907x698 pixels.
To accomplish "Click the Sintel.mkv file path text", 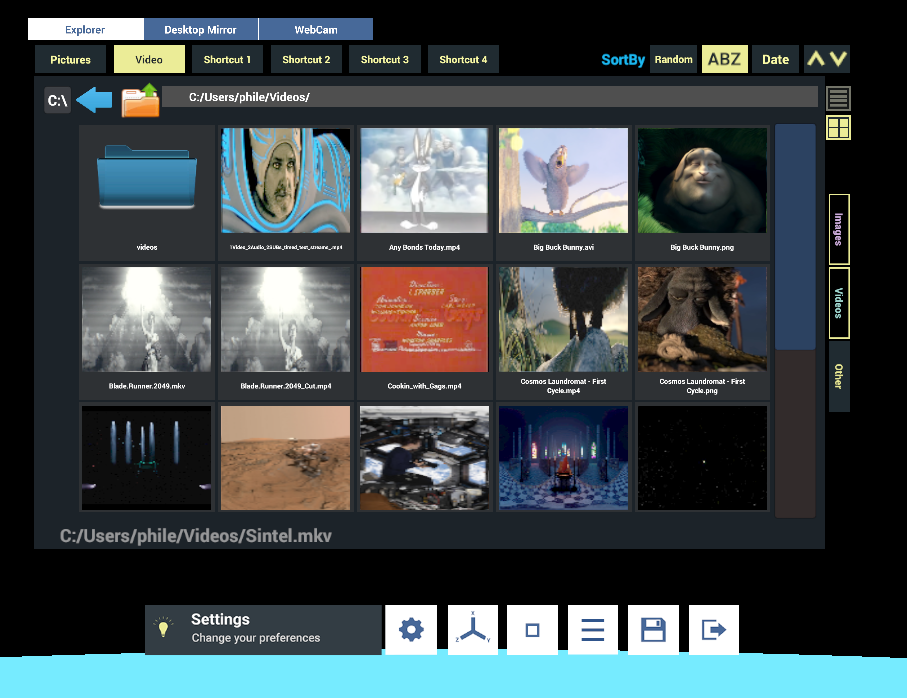I will [x=196, y=536].
